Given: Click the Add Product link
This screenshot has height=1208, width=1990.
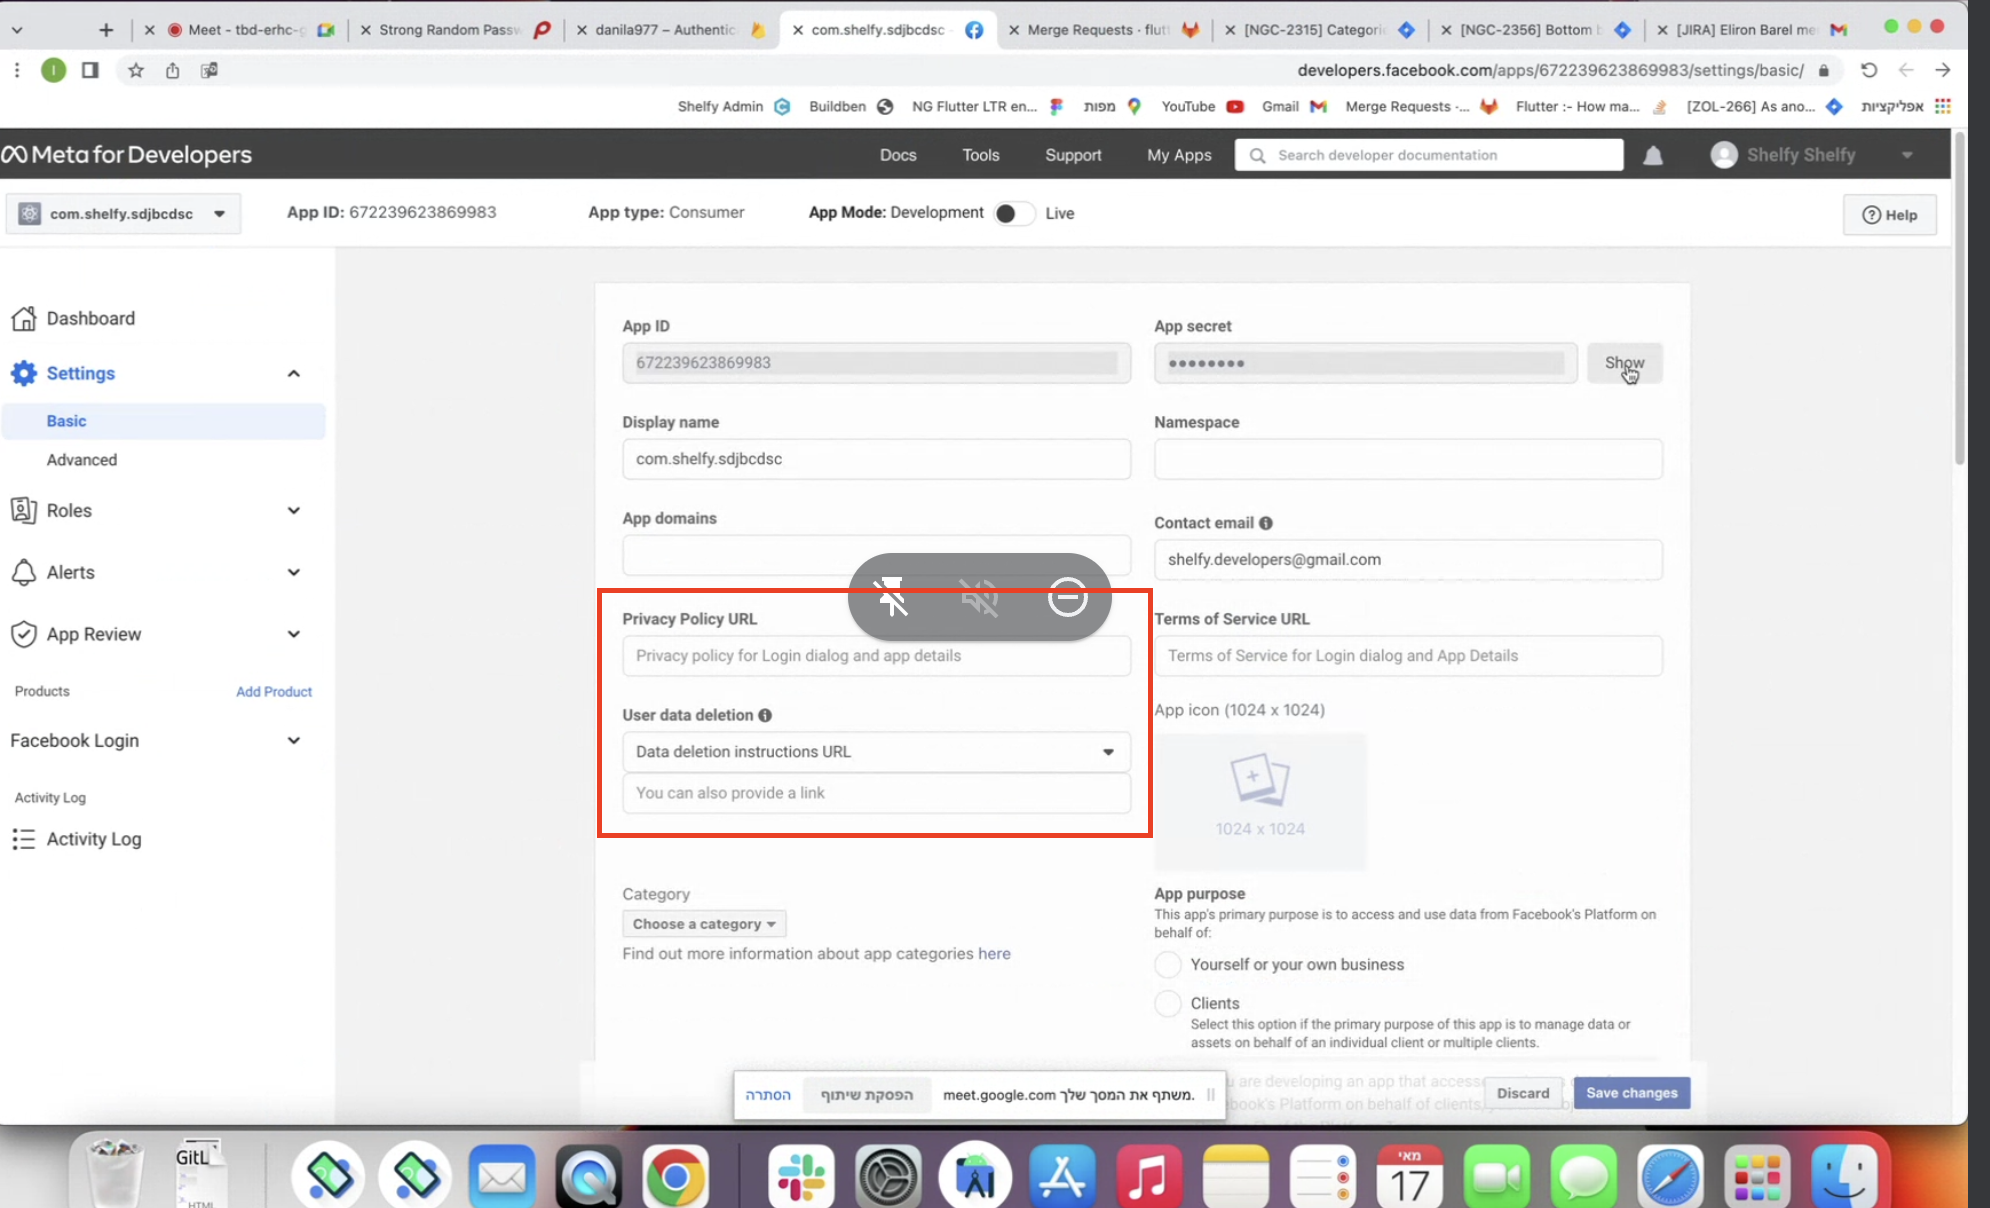Looking at the screenshot, I should (x=274, y=691).
